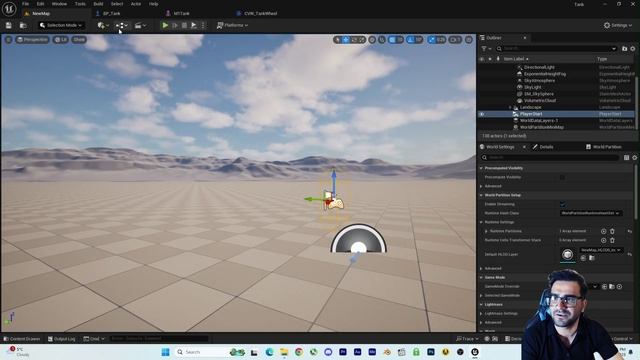Viewport: 640px width, 360px height.
Task: Open the Help menu
Action: pos(153,4)
